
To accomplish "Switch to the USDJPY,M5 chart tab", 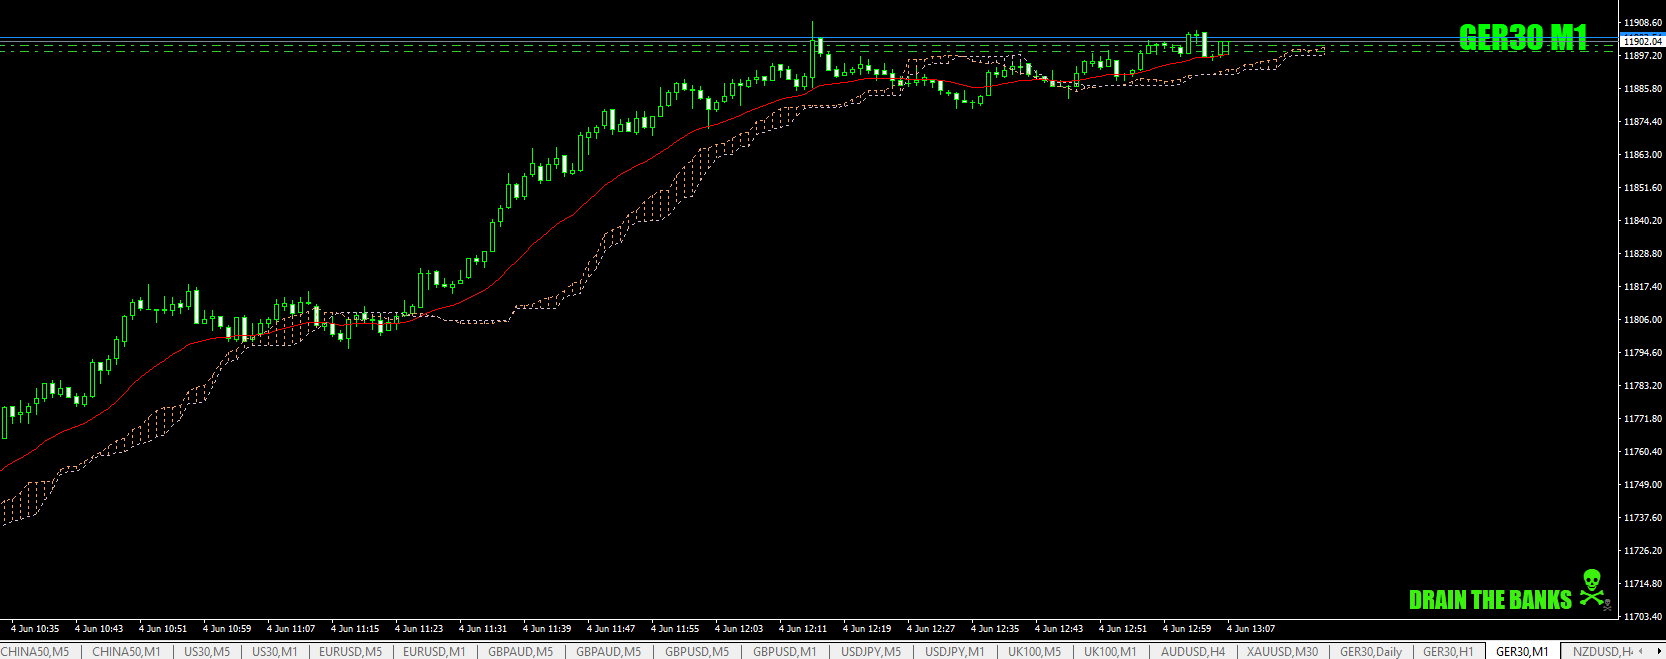I will pyautogui.click(x=871, y=651).
